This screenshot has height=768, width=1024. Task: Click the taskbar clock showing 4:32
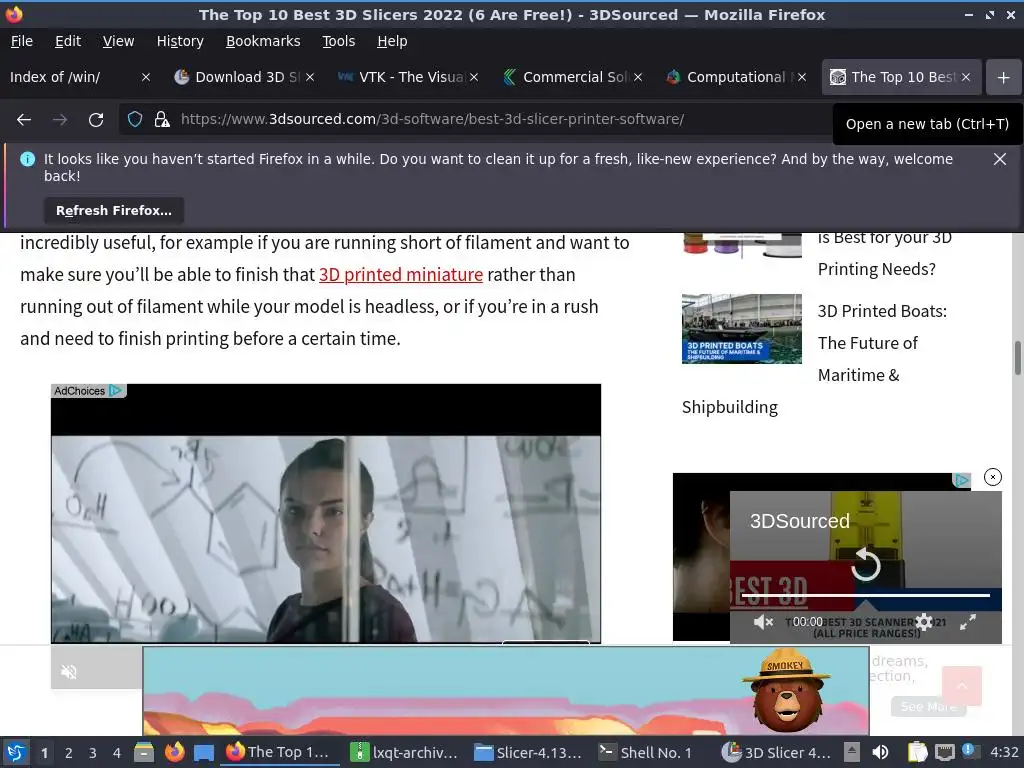point(1004,752)
